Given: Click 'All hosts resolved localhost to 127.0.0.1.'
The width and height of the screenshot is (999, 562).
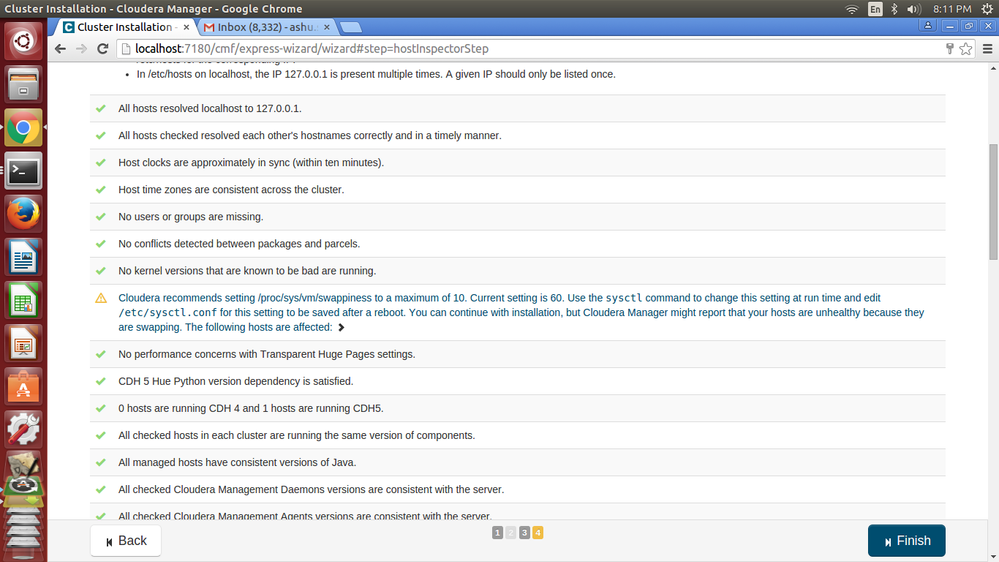Looking at the screenshot, I should coord(210,108).
